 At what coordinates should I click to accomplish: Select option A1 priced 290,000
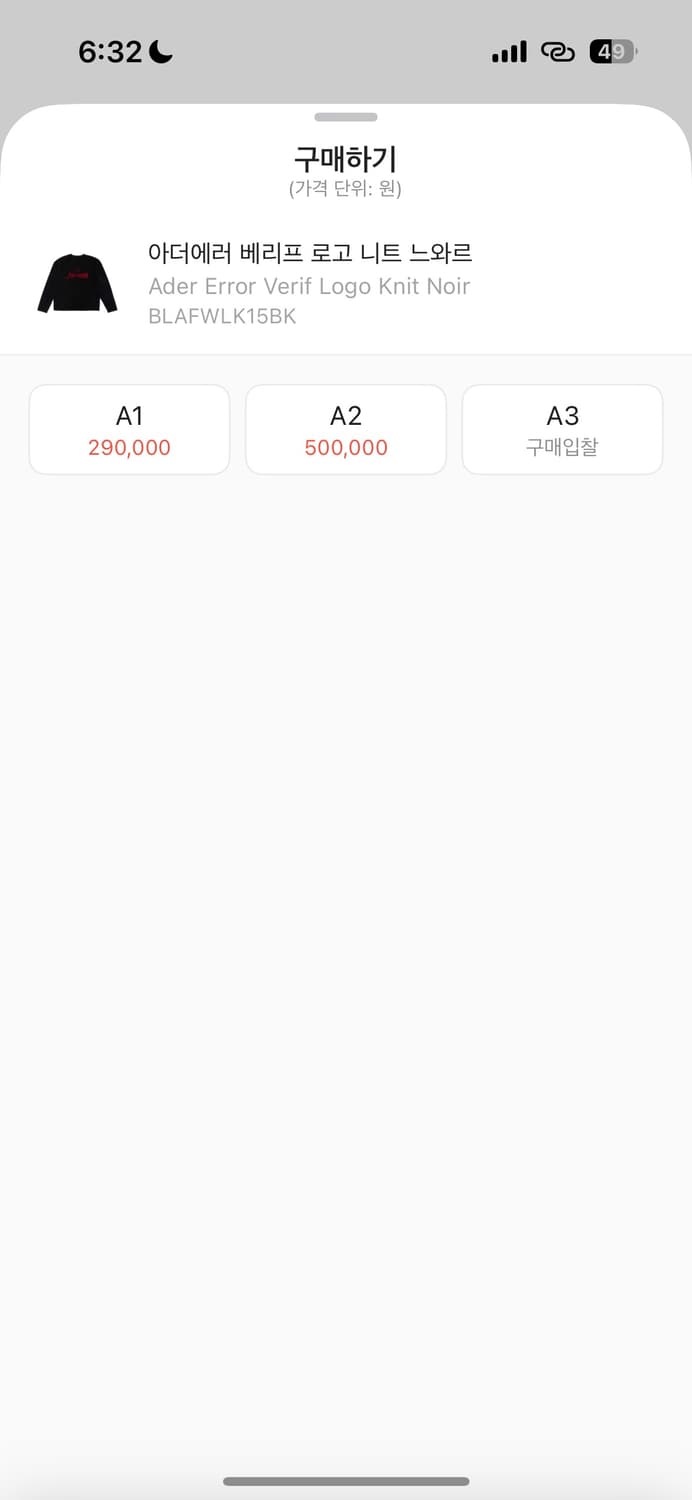(129, 428)
